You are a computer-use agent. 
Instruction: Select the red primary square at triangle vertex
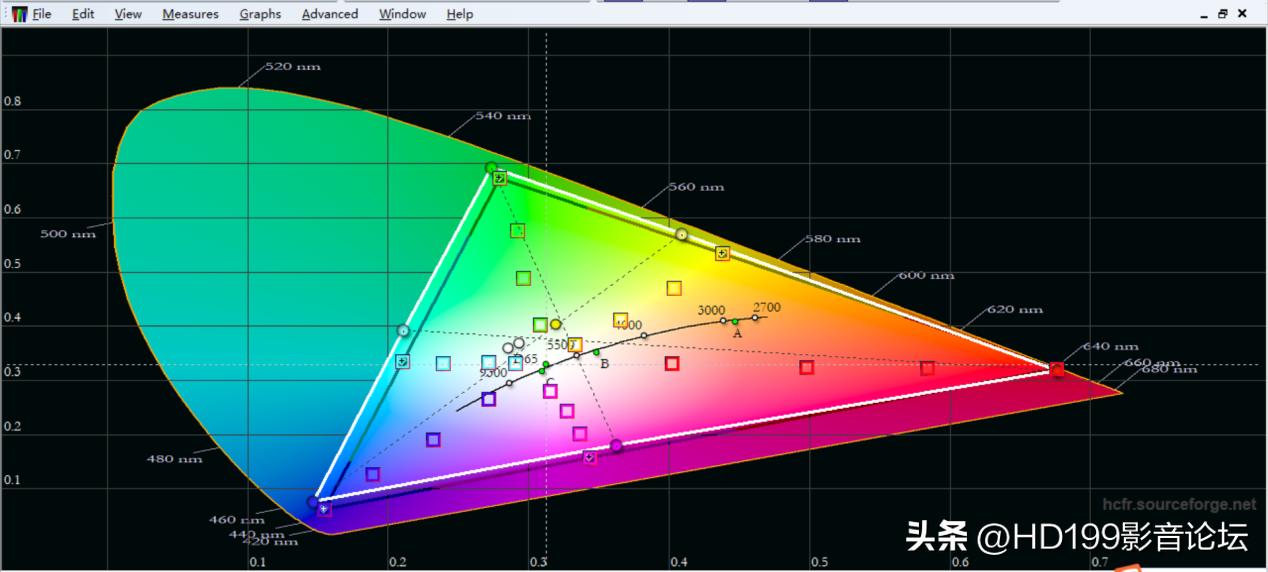click(1057, 370)
